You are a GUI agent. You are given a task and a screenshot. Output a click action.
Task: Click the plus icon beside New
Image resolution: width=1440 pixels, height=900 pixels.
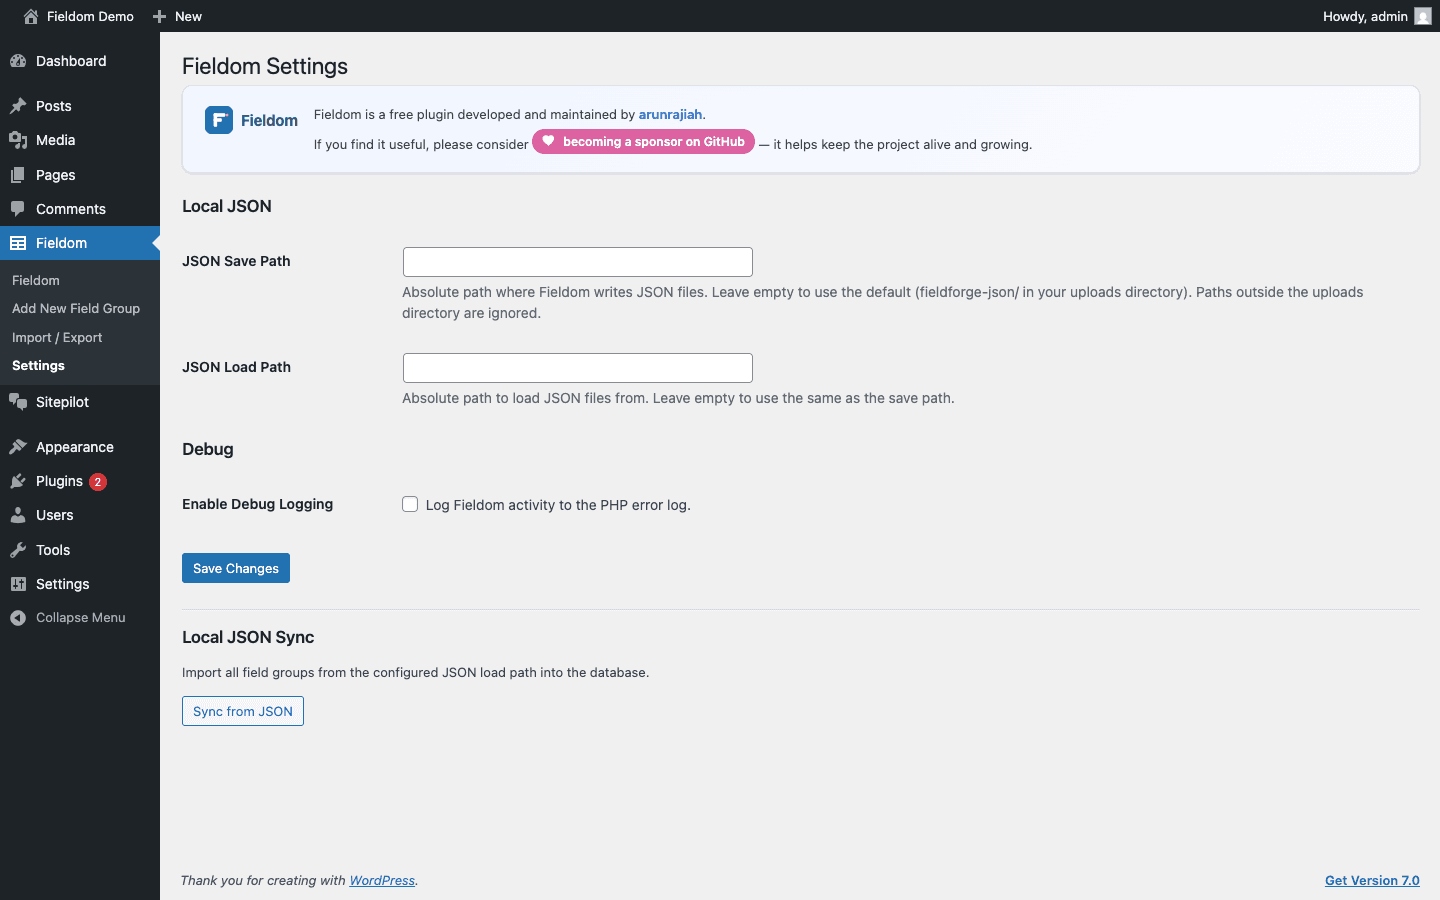click(159, 16)
